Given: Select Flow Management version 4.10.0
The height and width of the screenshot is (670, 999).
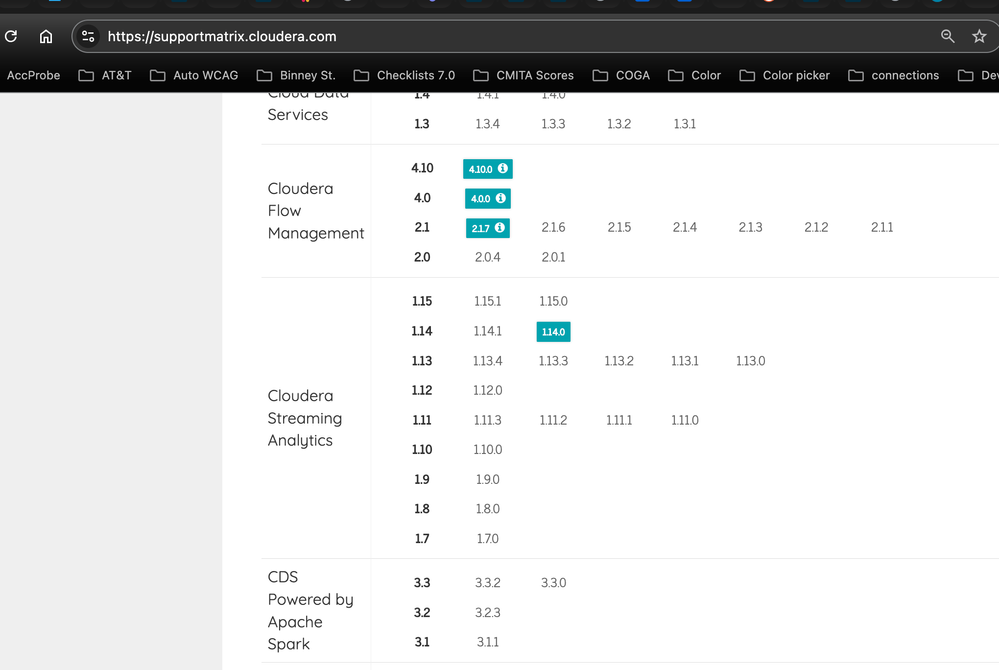Looking at the screenshot, I should tap(487, 169).
